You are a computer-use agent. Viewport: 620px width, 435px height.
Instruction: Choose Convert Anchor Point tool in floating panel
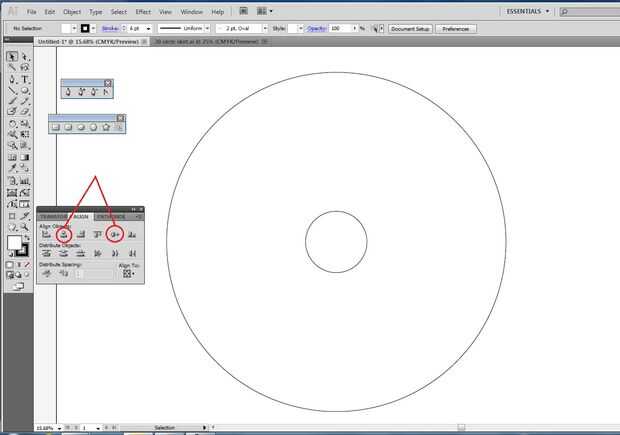[106, 92]
